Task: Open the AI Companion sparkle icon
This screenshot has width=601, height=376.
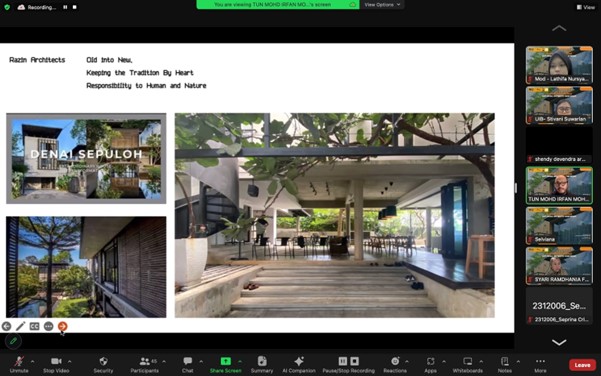Action: coord(299,361)
